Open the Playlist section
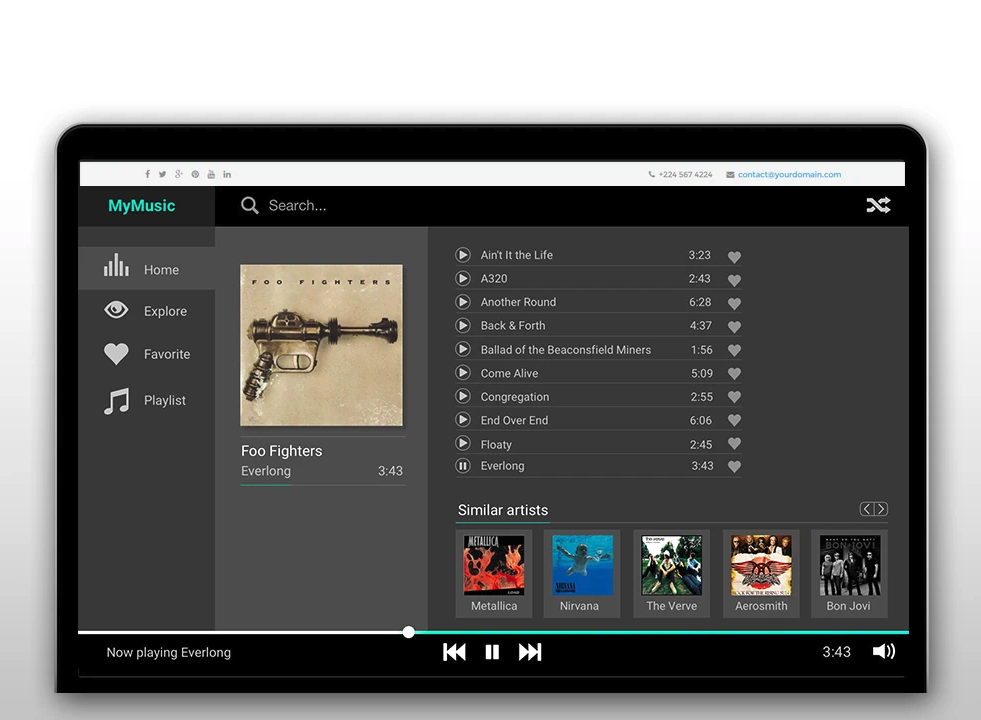981x720 pixels. click(x=146, y=400)
